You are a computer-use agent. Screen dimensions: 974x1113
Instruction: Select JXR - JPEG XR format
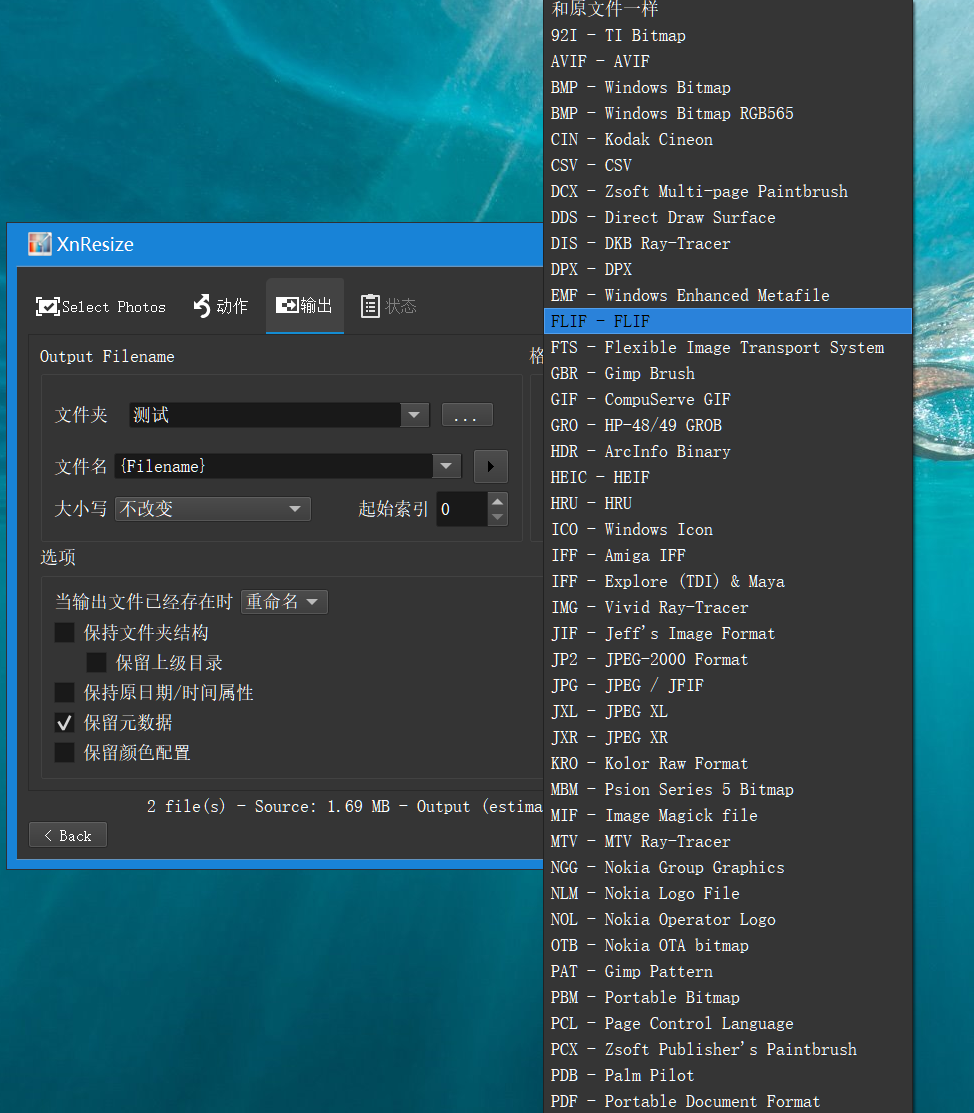point(728,738)
